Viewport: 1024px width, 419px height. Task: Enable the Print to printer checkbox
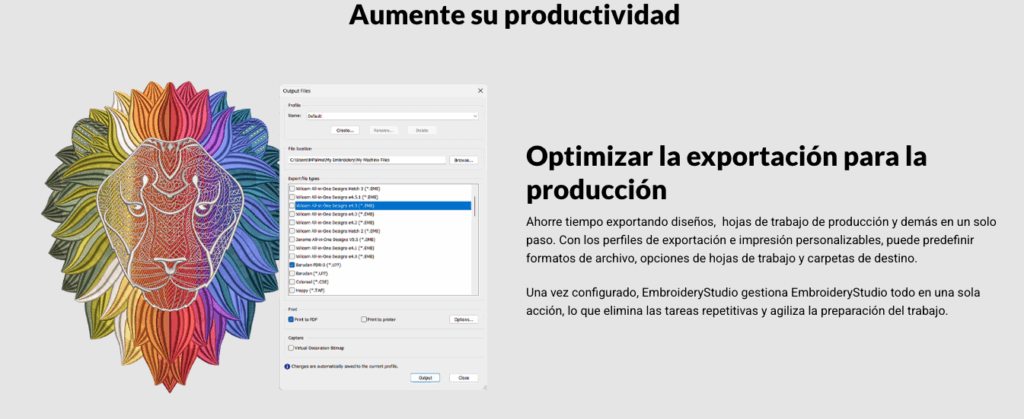tap(364, 320)
